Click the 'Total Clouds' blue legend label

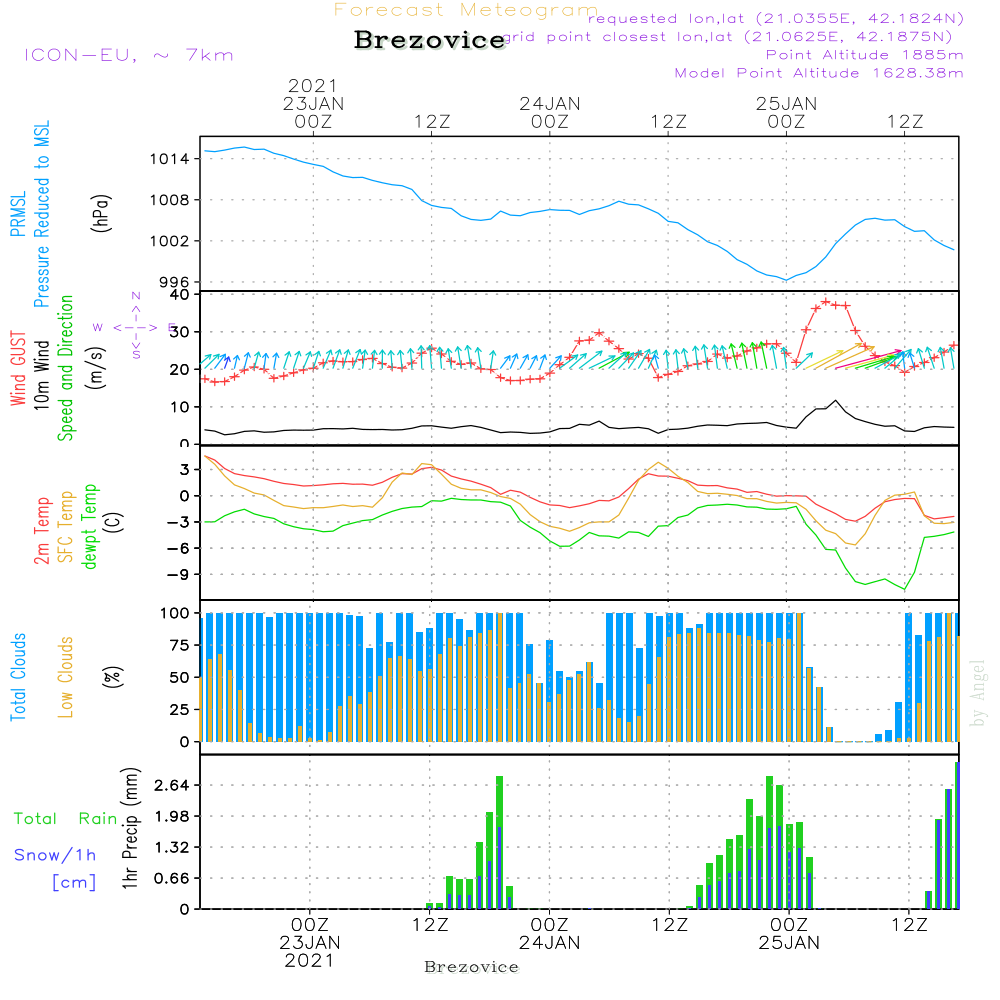point(18,677)
